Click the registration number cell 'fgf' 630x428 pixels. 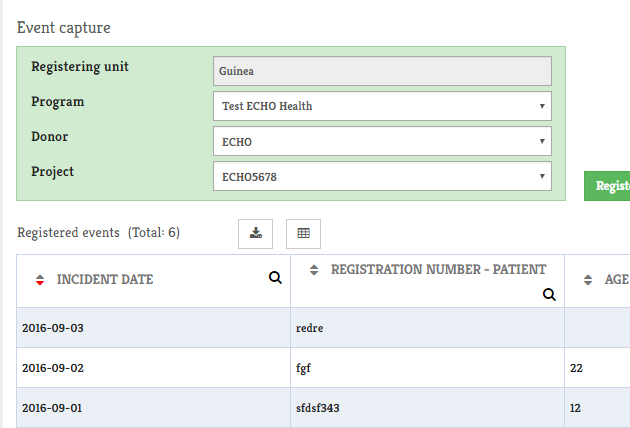304,368
